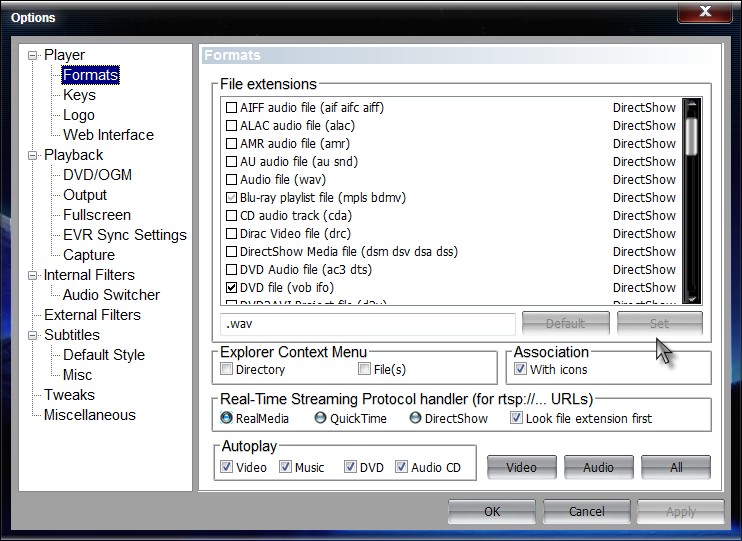
Task: Enable Directory in Explorer Context Menu
Action: [x=227, y=369]
